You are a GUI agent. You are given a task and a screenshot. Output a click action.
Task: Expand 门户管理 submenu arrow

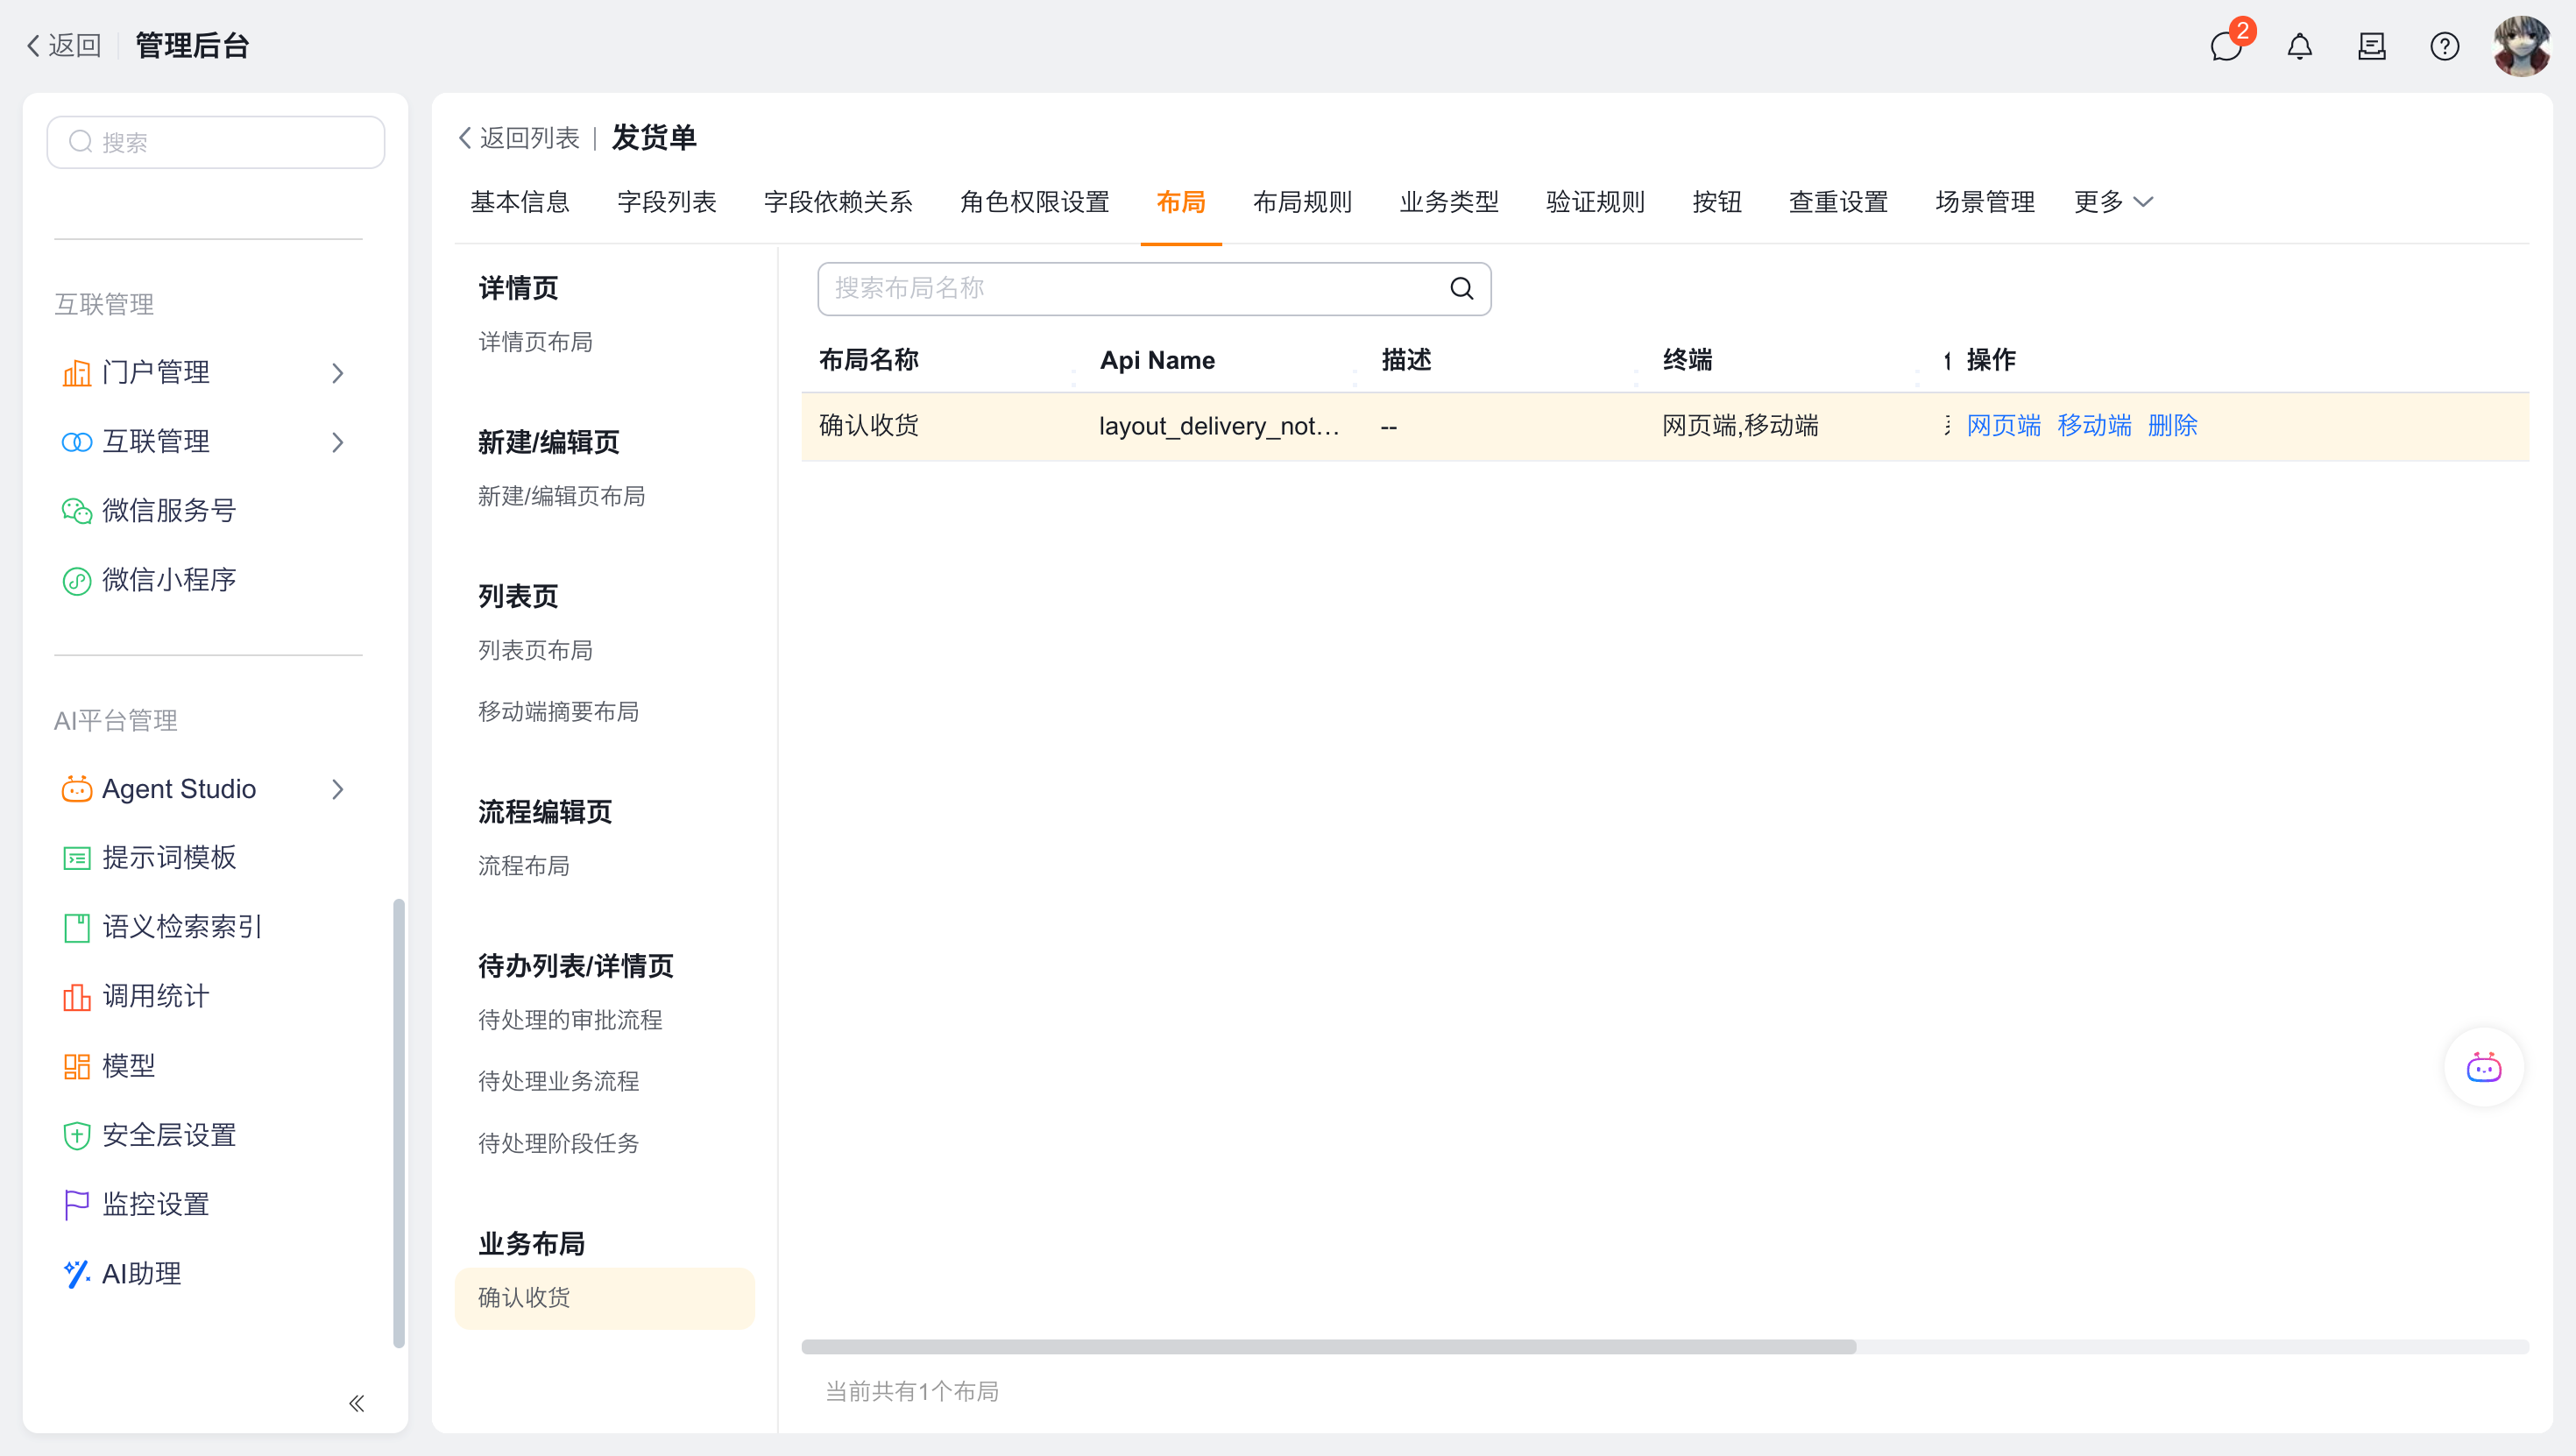click(337, 373)
